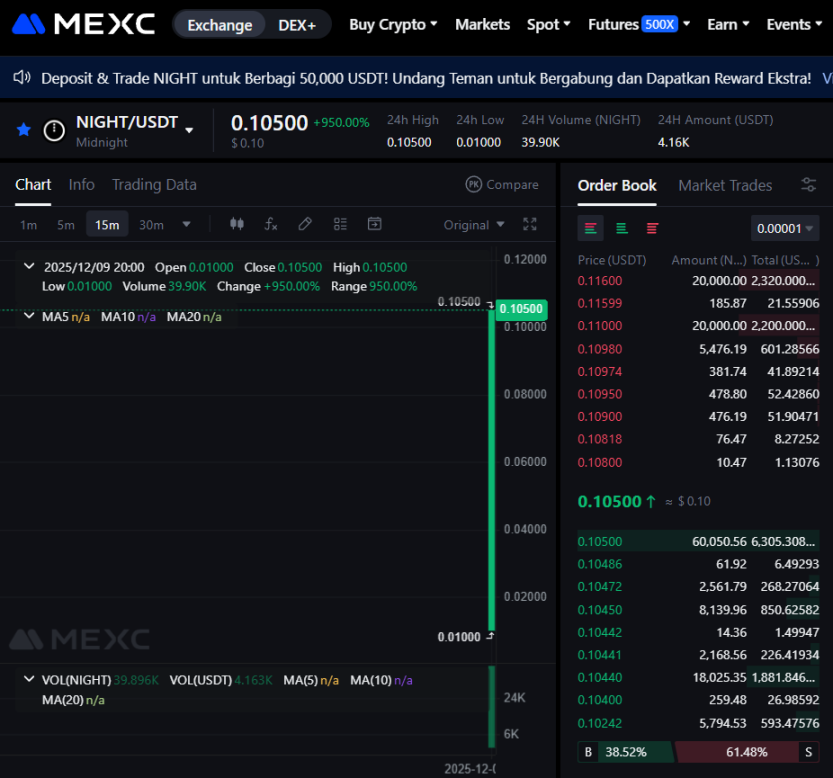Open Markets page
The image size is (833, 778).
point(482,24)
